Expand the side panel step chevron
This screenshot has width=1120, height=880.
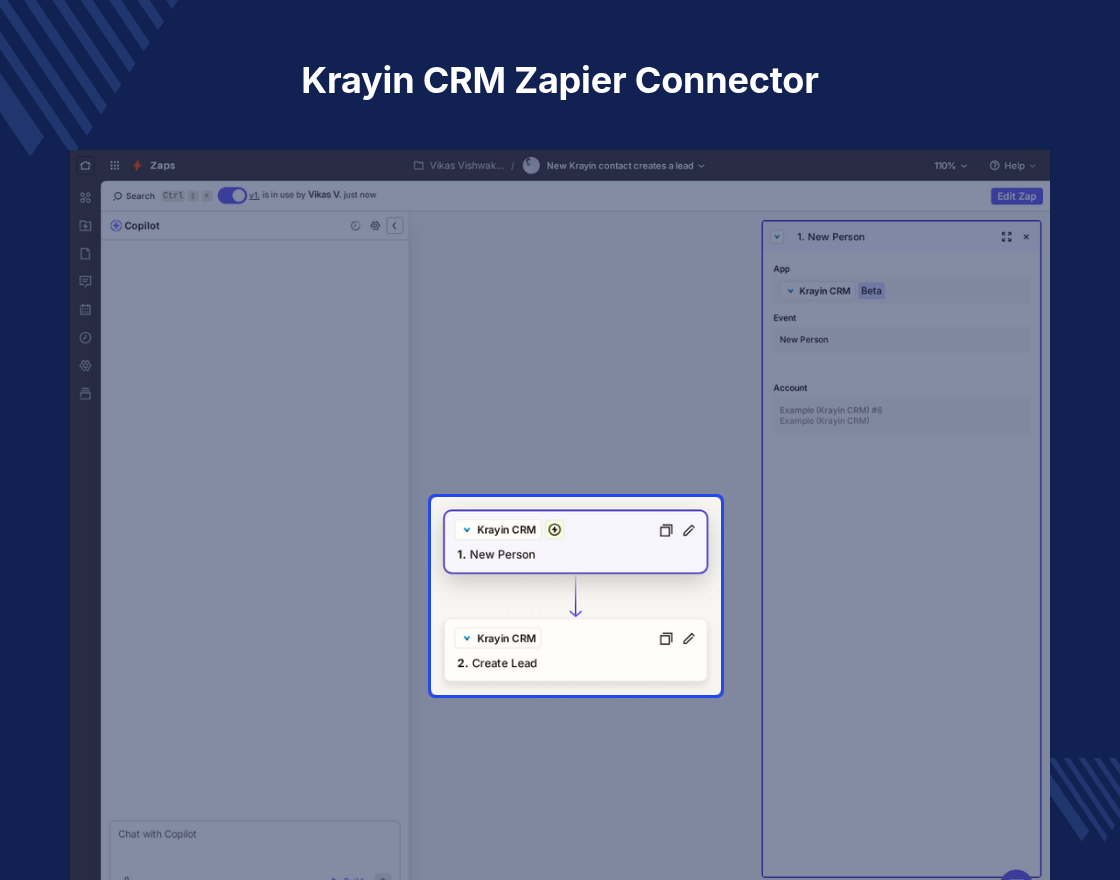[x=777, y=237]
